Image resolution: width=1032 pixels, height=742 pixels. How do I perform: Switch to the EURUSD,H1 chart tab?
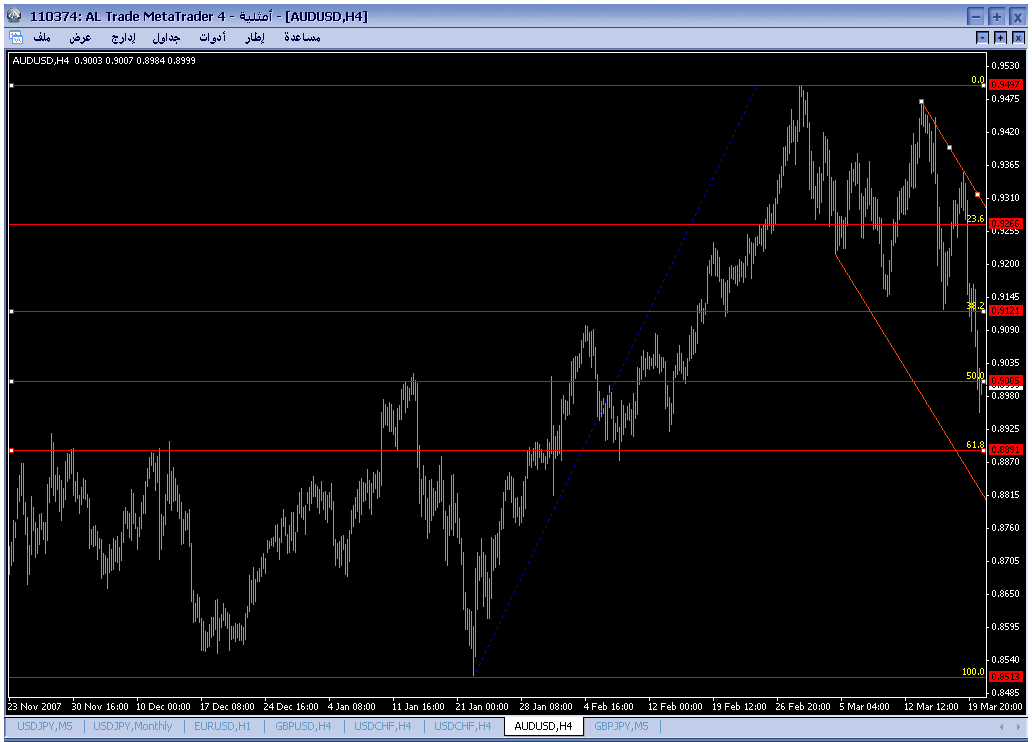(222, 726)
